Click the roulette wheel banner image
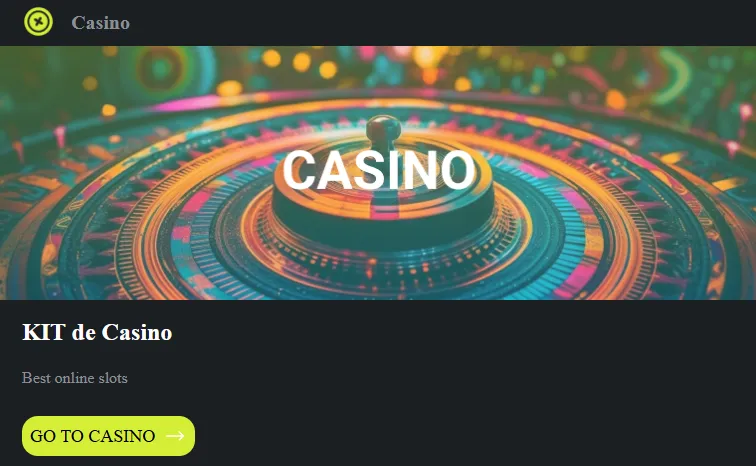Screen dimensions: 756x466 [x=378, y=173]
